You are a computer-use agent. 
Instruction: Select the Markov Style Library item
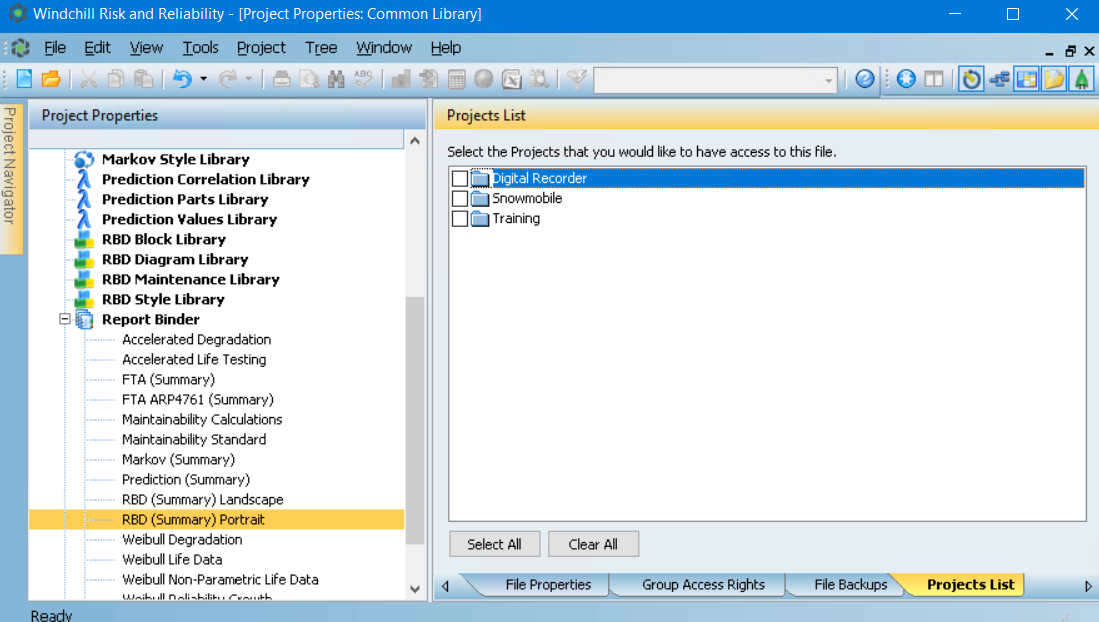point(175,159)
